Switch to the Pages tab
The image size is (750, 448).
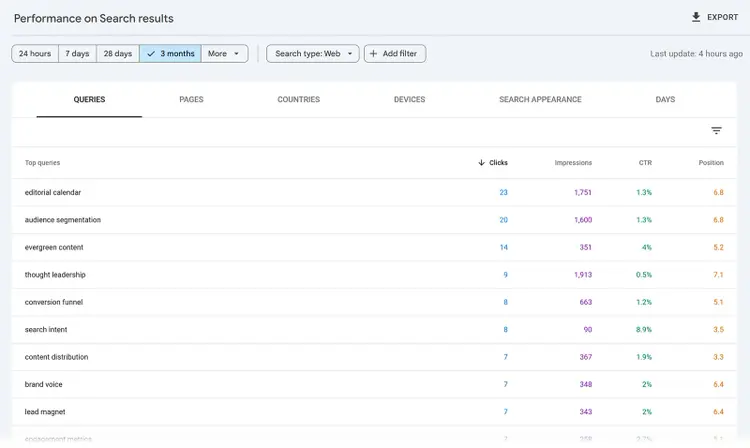(191, 99)
